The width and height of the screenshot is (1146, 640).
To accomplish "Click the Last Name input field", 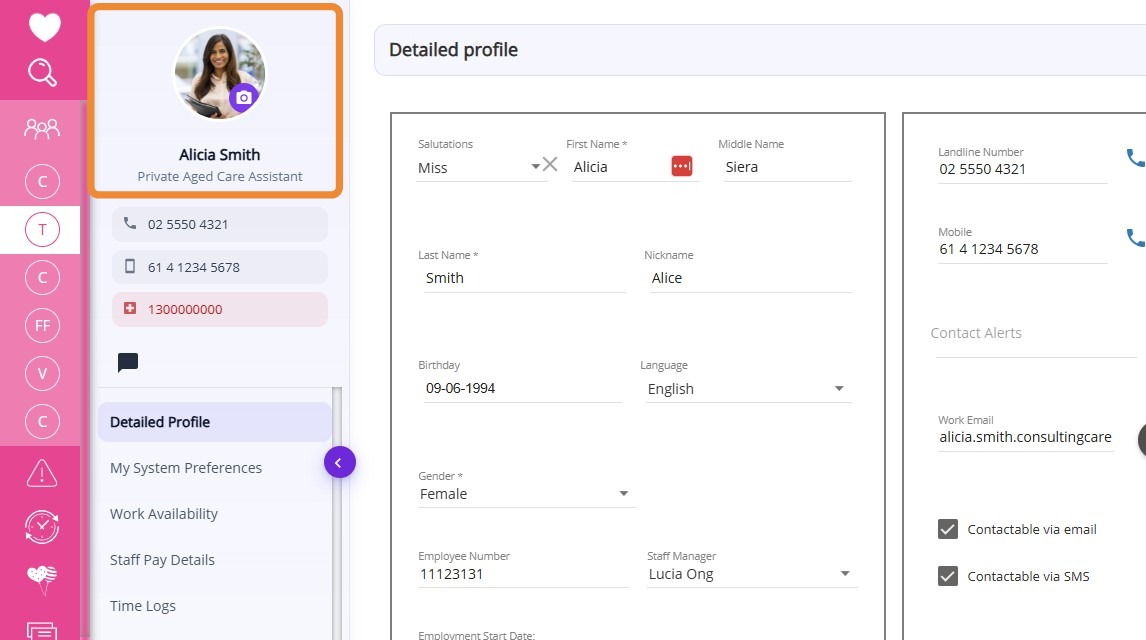I will coord(524,278).
